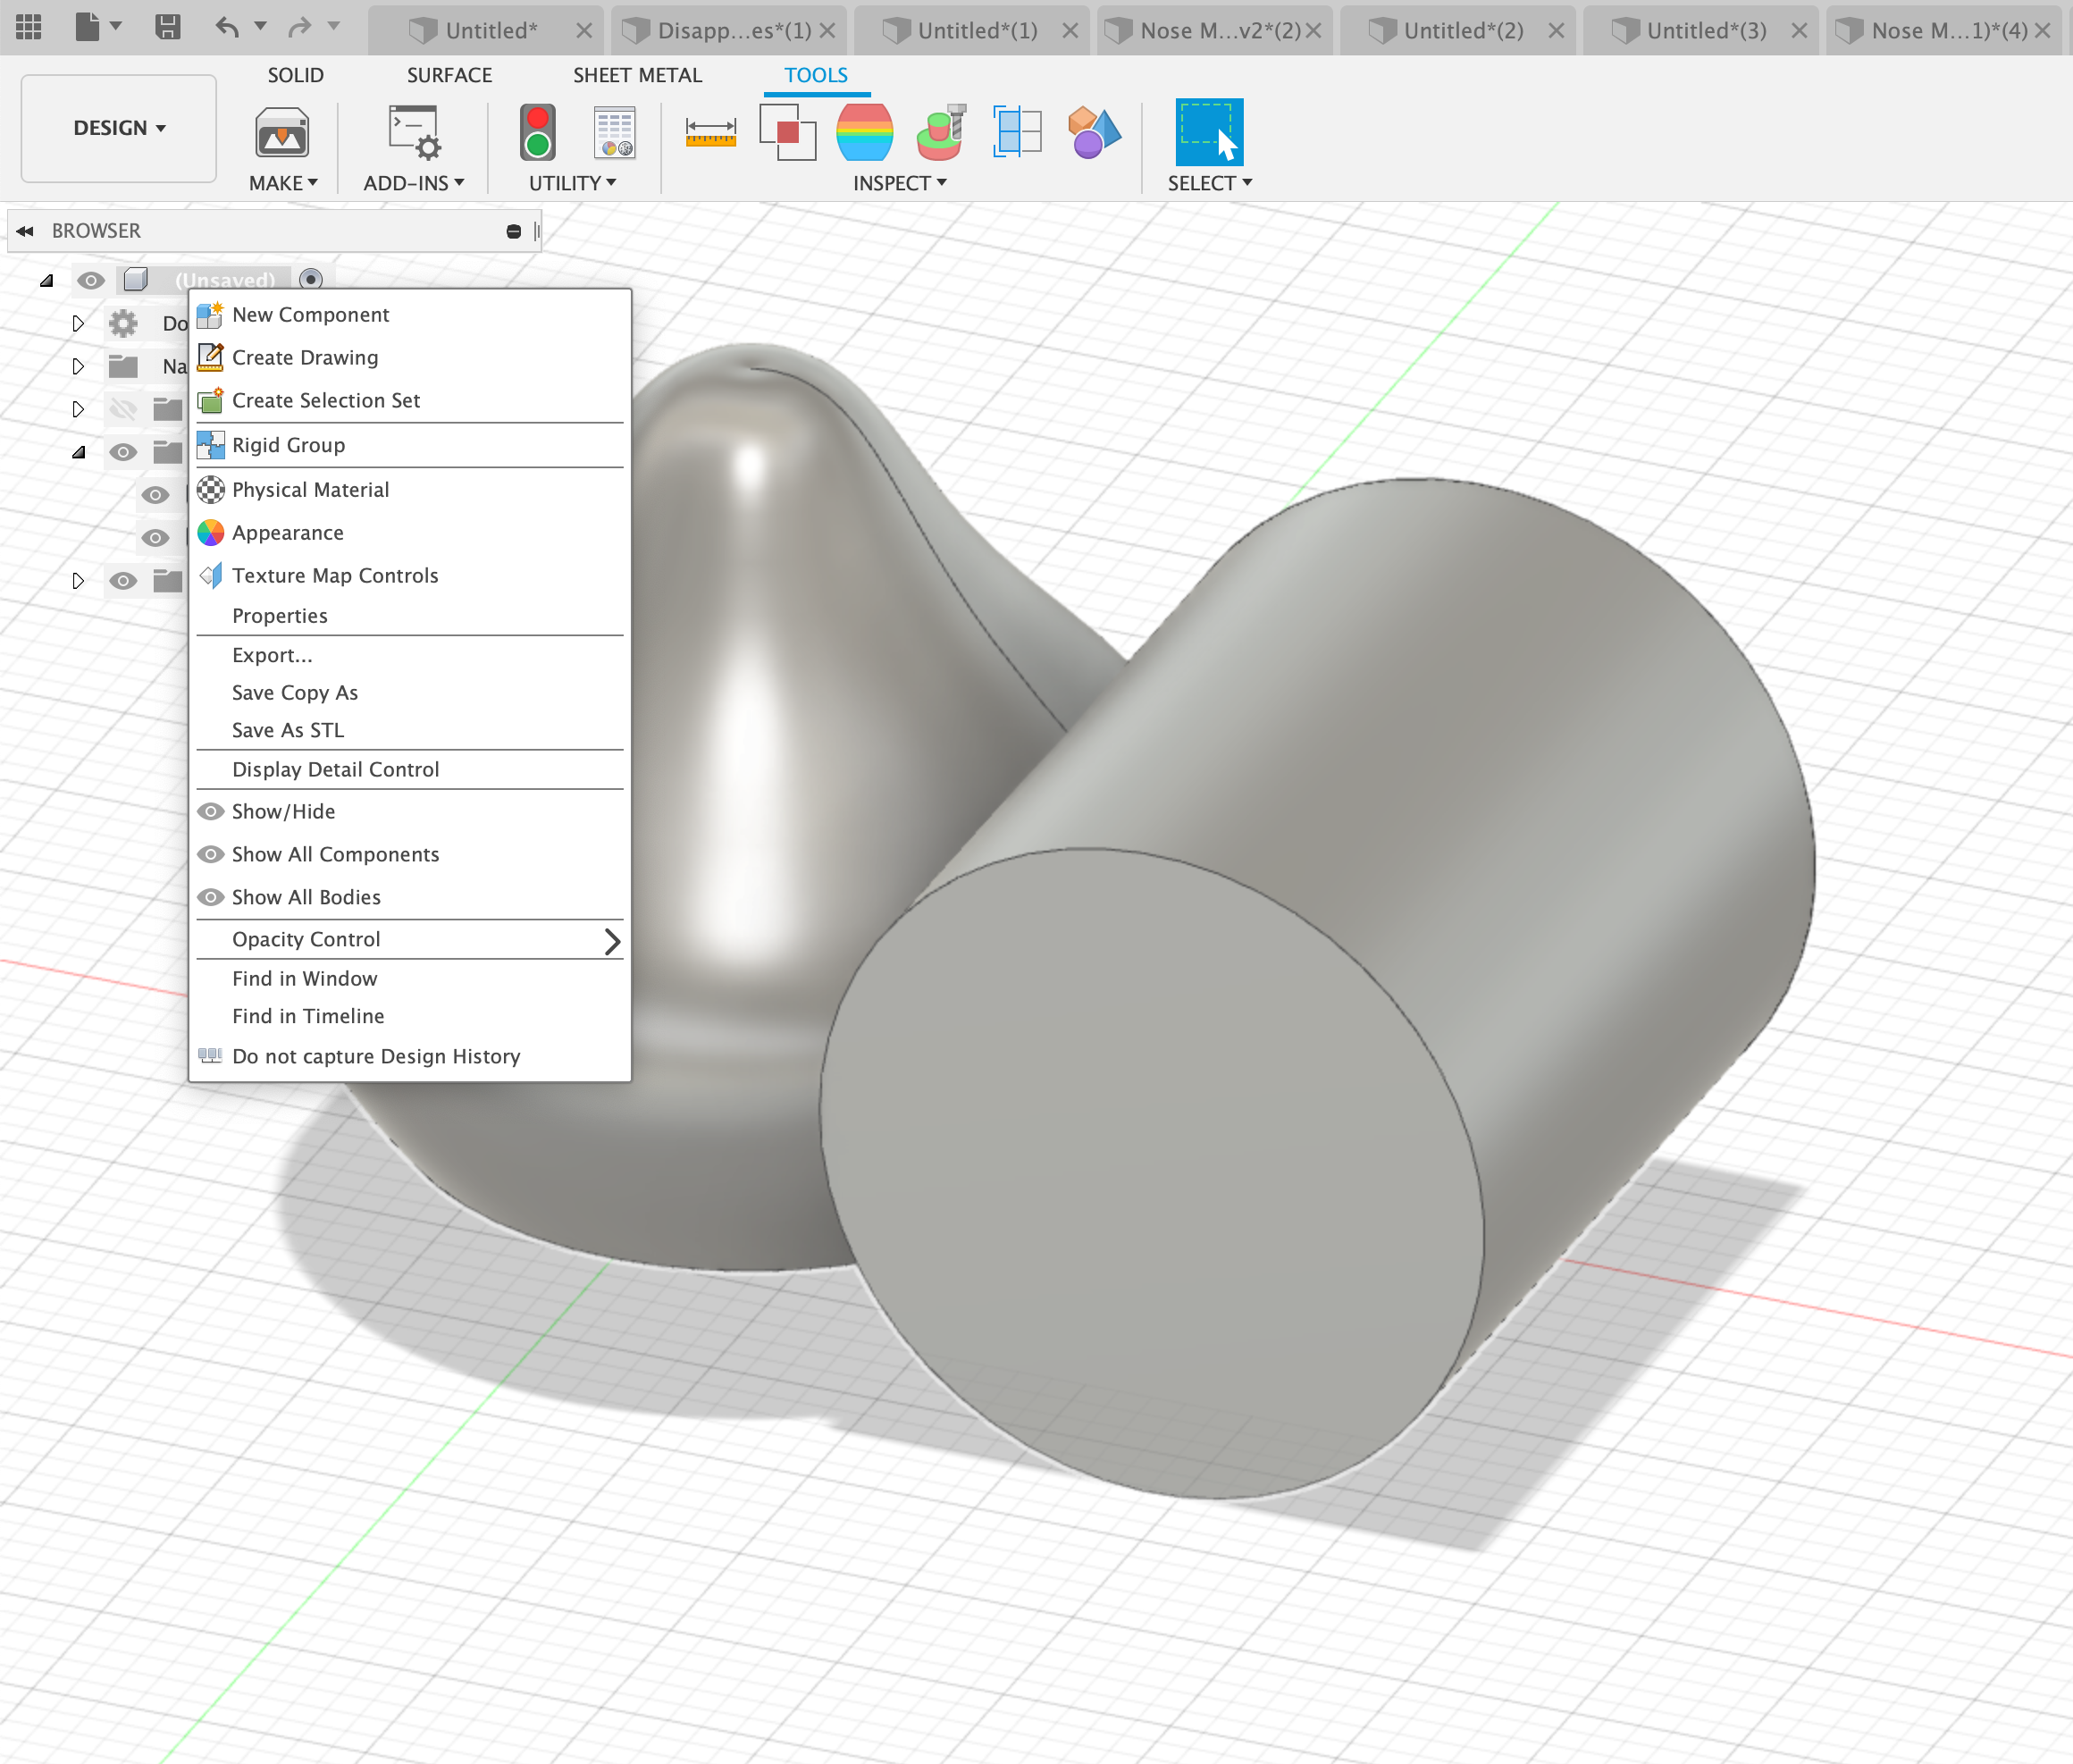The width and height of the screenshot is (2073, 1764).
Task: Select Appearance in the context menu
Action: (288, 533)
